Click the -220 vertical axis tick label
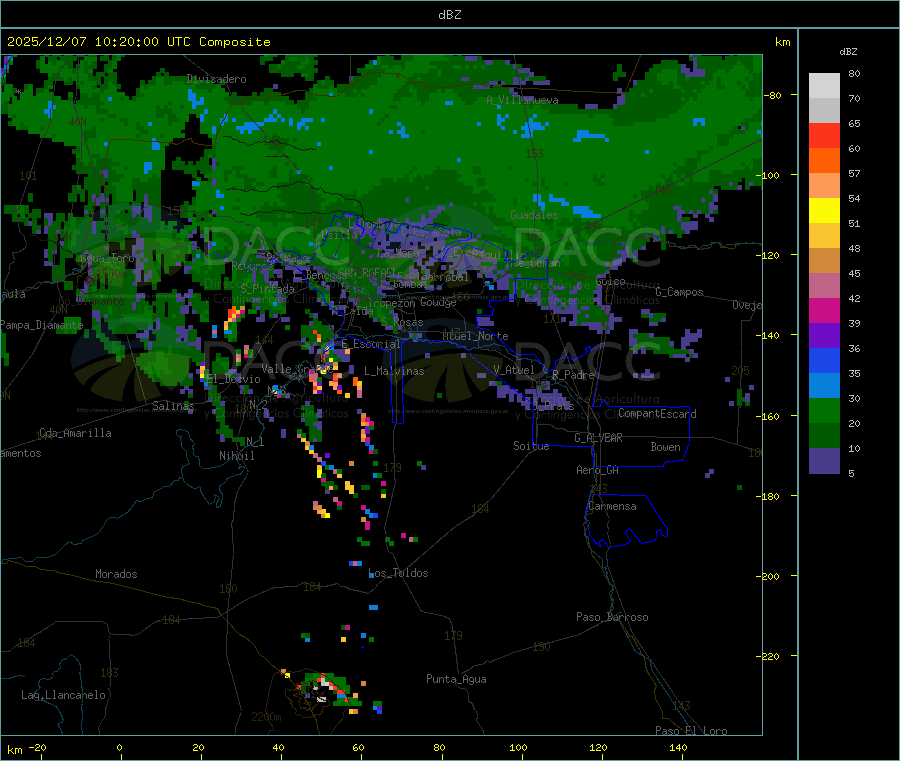This screenshot has height=761, width=900. 769,657
